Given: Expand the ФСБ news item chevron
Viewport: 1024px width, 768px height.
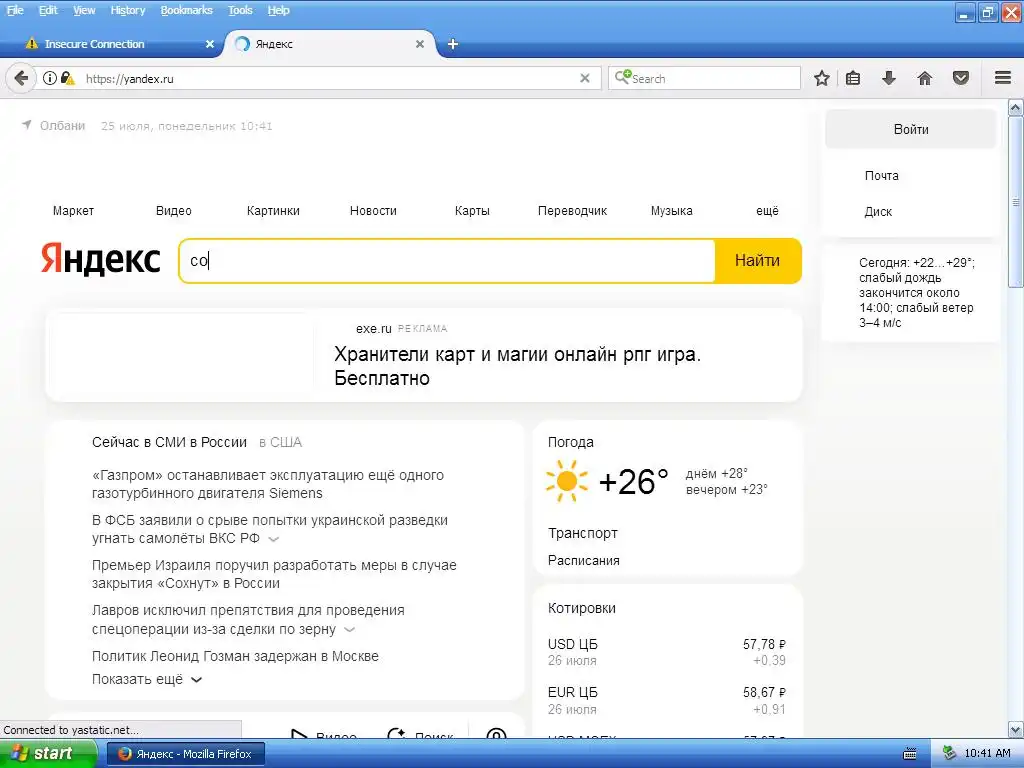Looking at the screenshot, I should pyautogui.click(x=274, y=539).
